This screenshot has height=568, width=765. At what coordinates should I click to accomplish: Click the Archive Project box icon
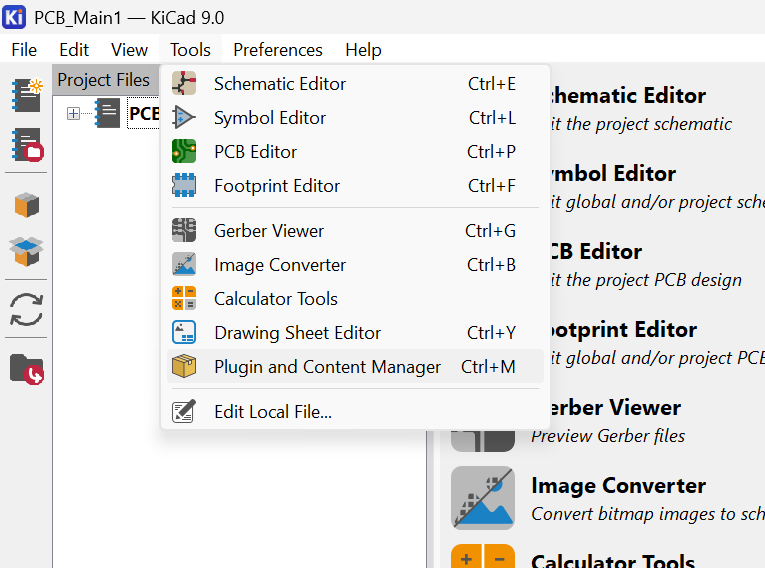point(27,205)
